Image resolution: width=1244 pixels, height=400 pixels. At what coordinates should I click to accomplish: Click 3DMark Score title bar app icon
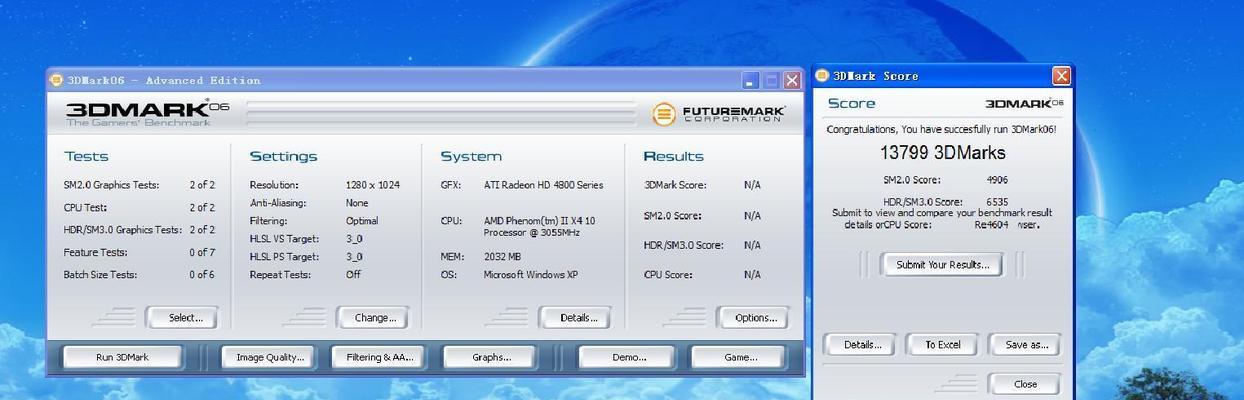[822, 75]
